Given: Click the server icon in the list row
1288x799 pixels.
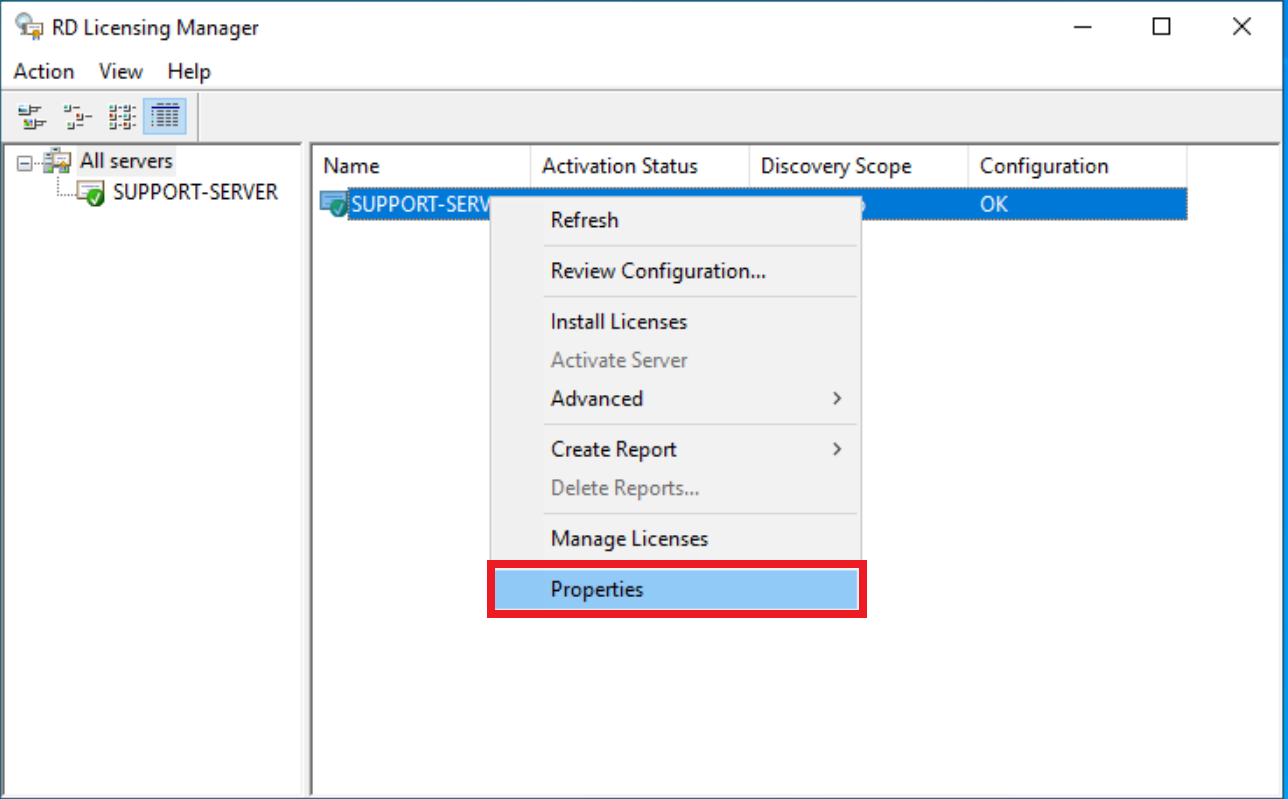Looking at the screenshot, I should click(334, 205).
